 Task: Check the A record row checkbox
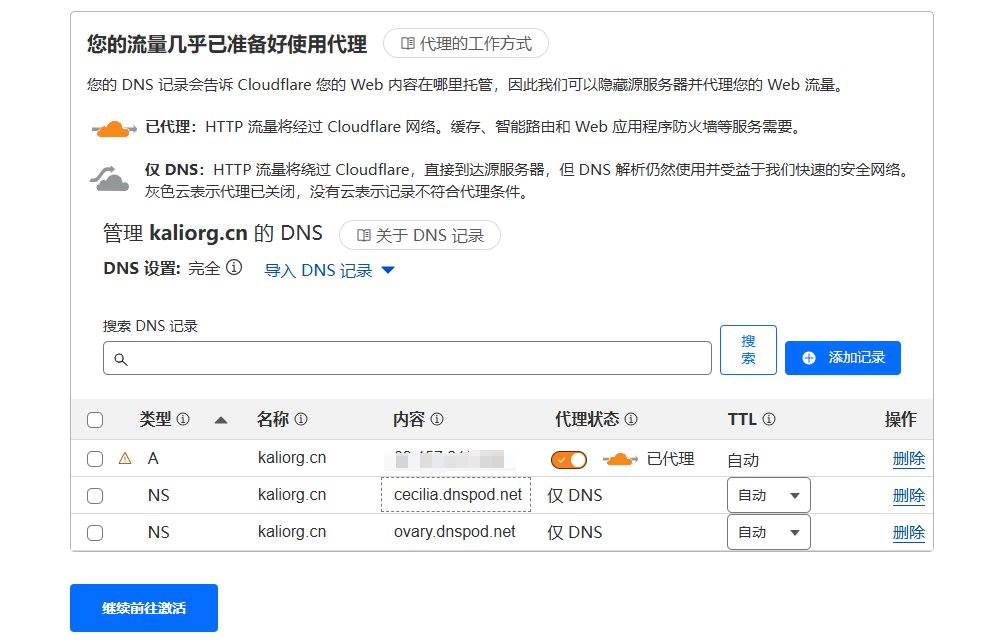(x=95, y=459)
